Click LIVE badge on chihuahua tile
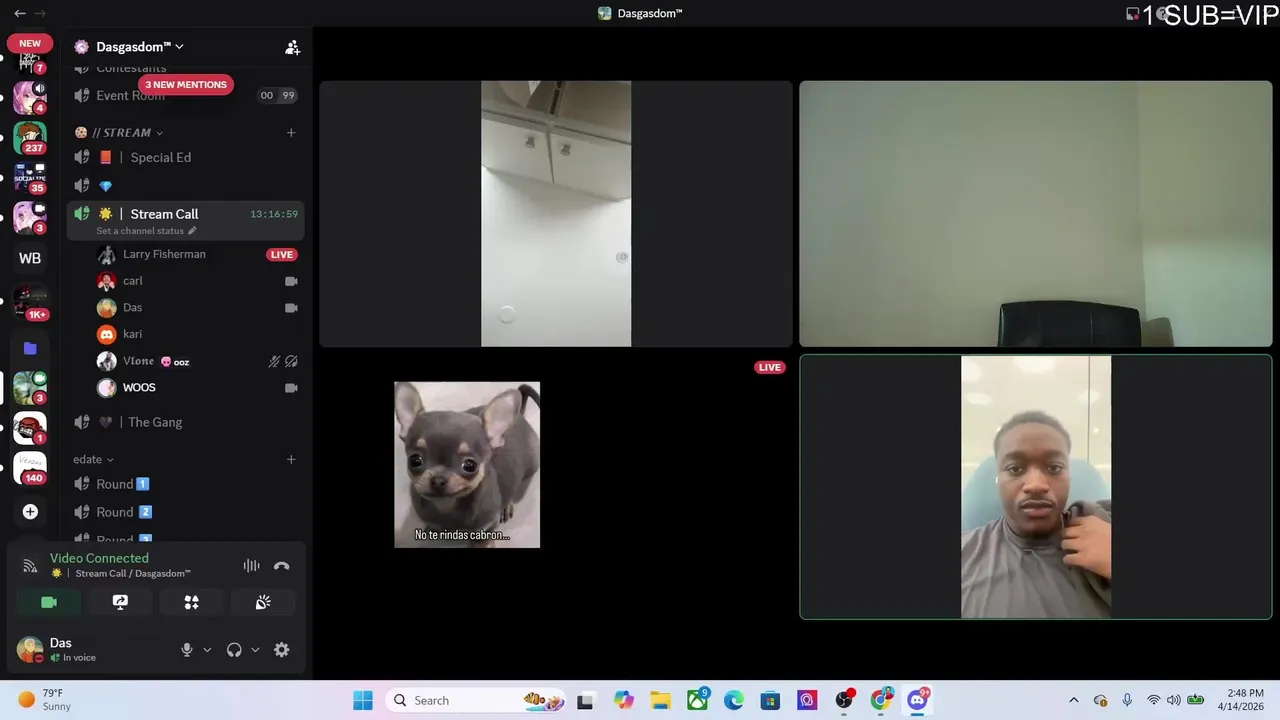1280x720 pixels. [x=769, y=367]
